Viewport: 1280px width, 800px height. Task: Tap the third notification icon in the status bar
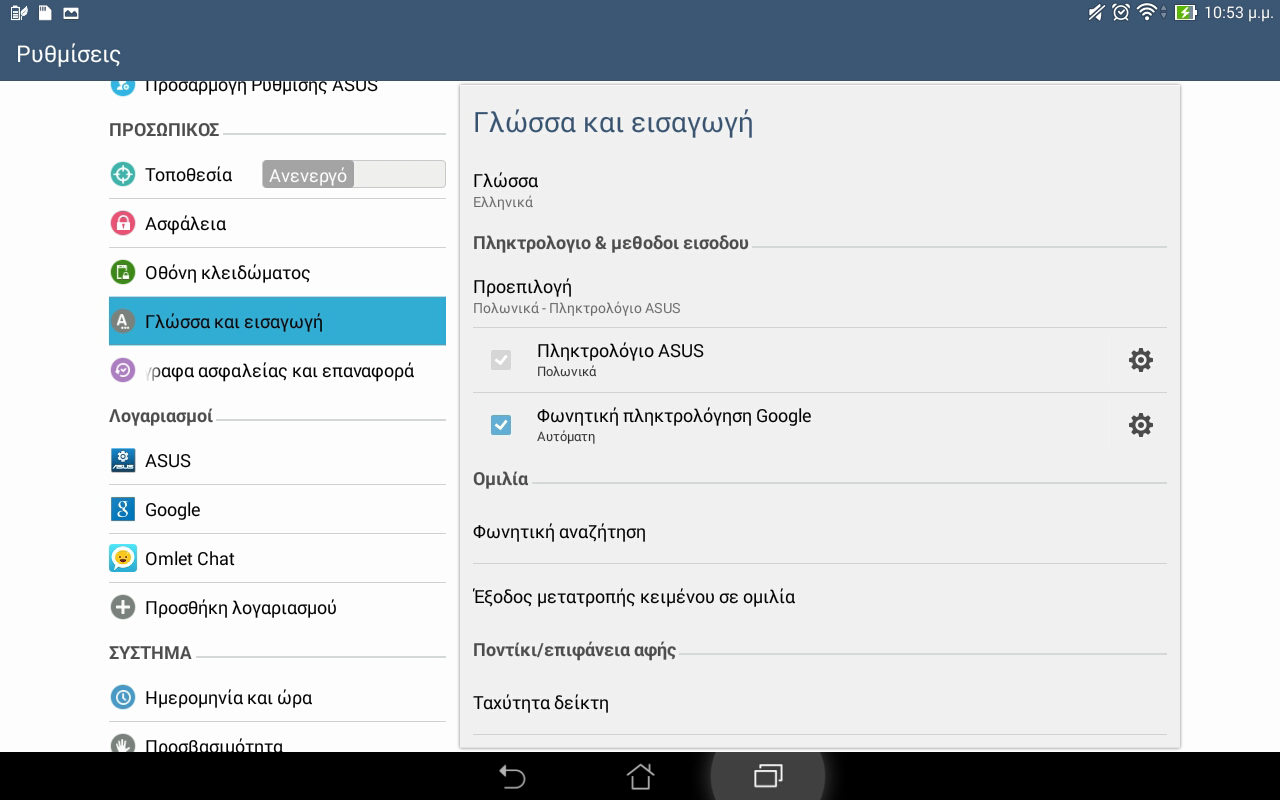[70, 13]
